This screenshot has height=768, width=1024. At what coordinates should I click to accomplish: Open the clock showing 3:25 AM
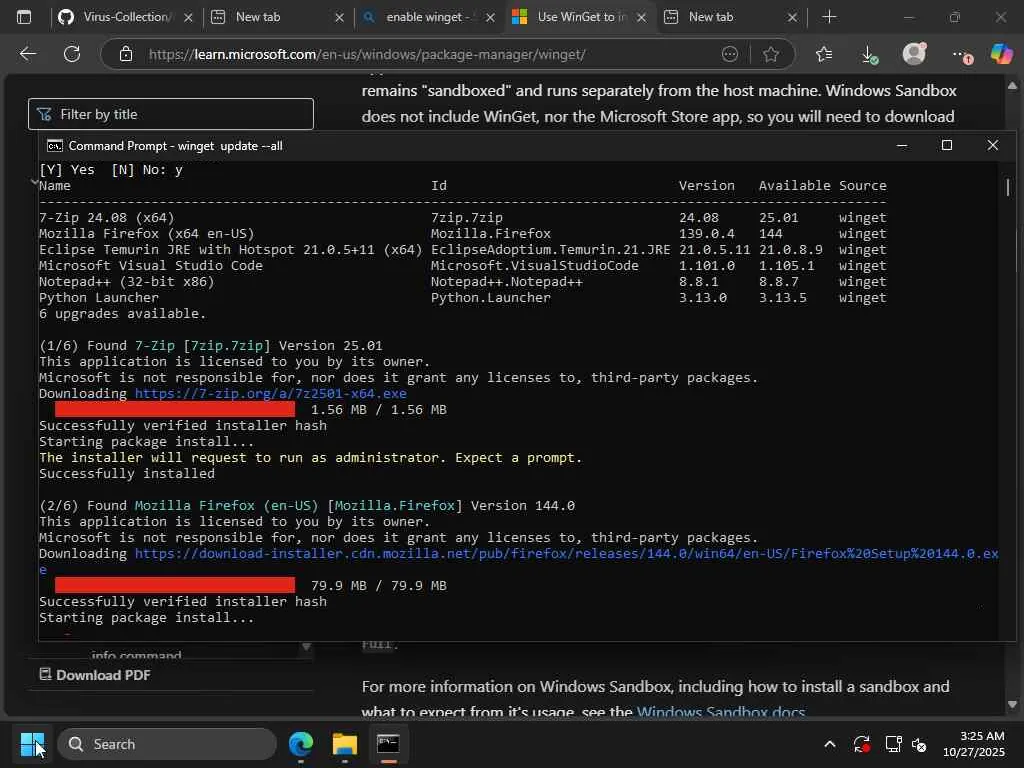click(974, 744)
